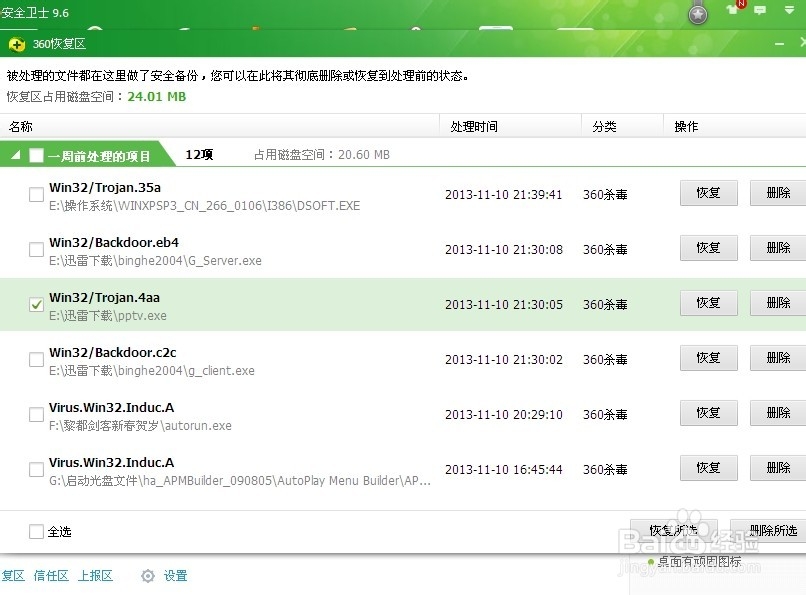Open the user avatar icon in title bar
806x595 pixels.
coord(697,15)
